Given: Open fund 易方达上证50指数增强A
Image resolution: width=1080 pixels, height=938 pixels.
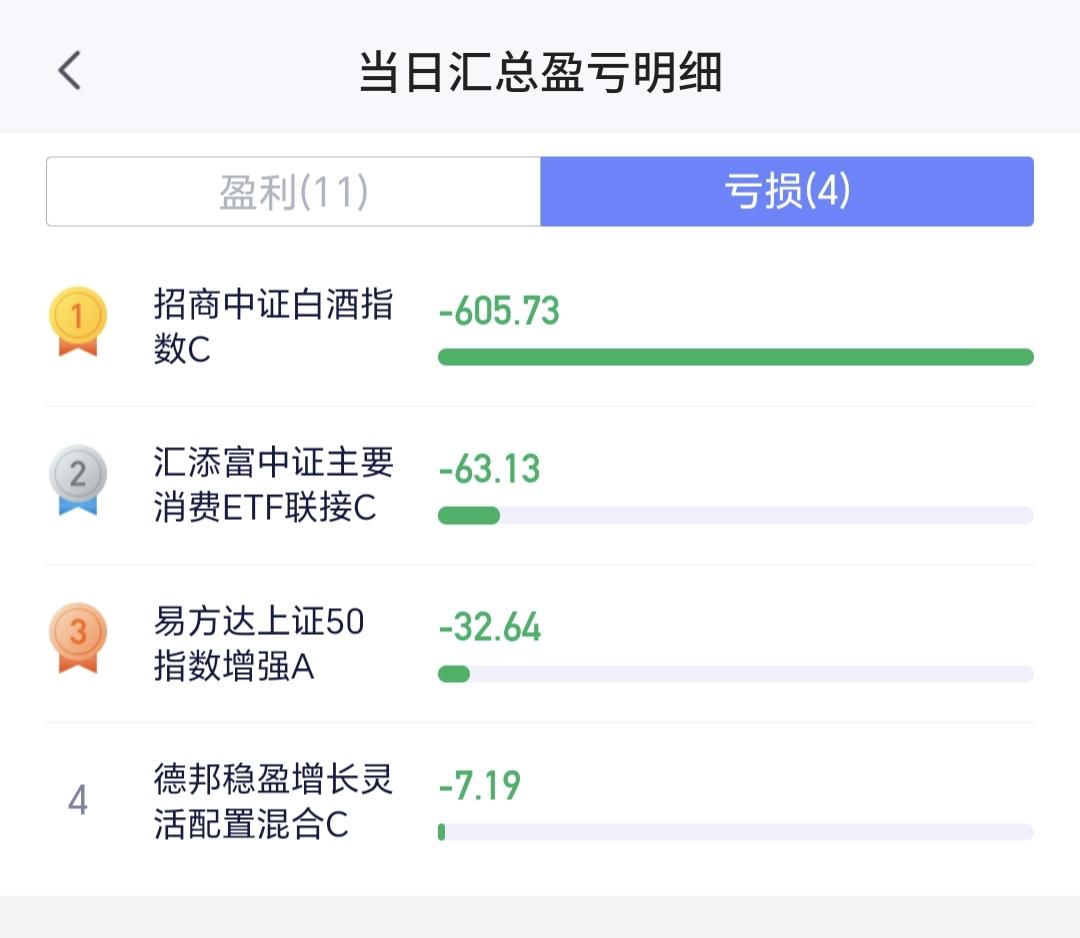Looking at the screenshot, I should tap(259, 643).
